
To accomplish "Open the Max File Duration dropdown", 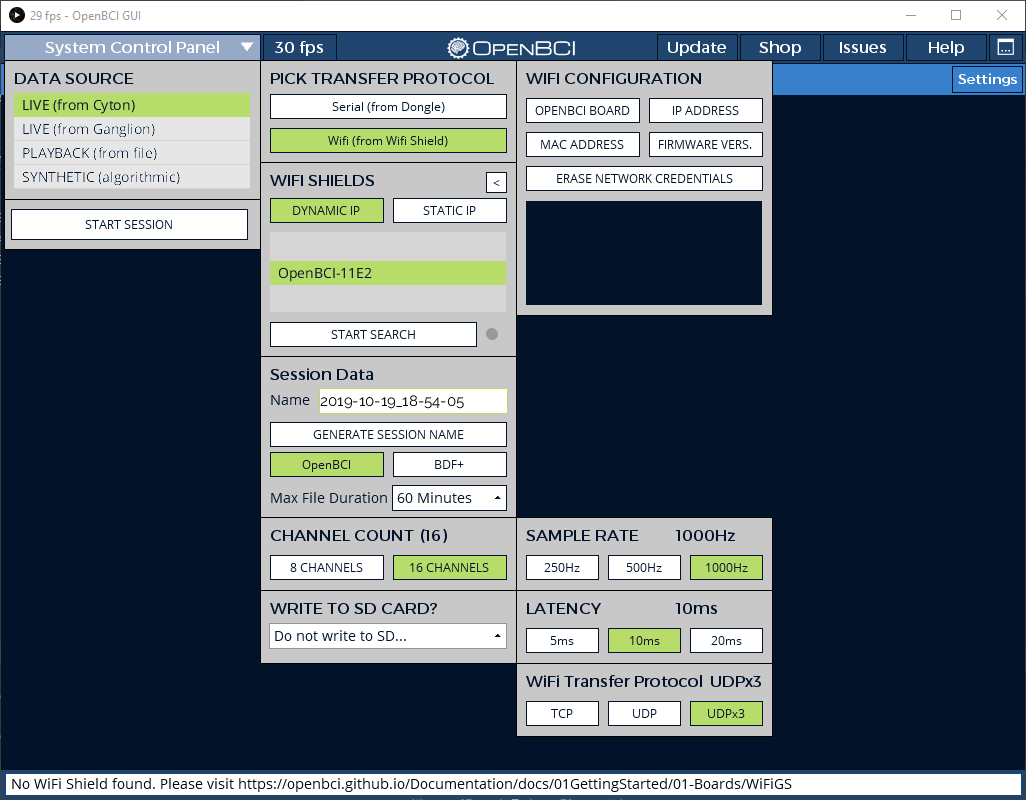I will [449, 497].
